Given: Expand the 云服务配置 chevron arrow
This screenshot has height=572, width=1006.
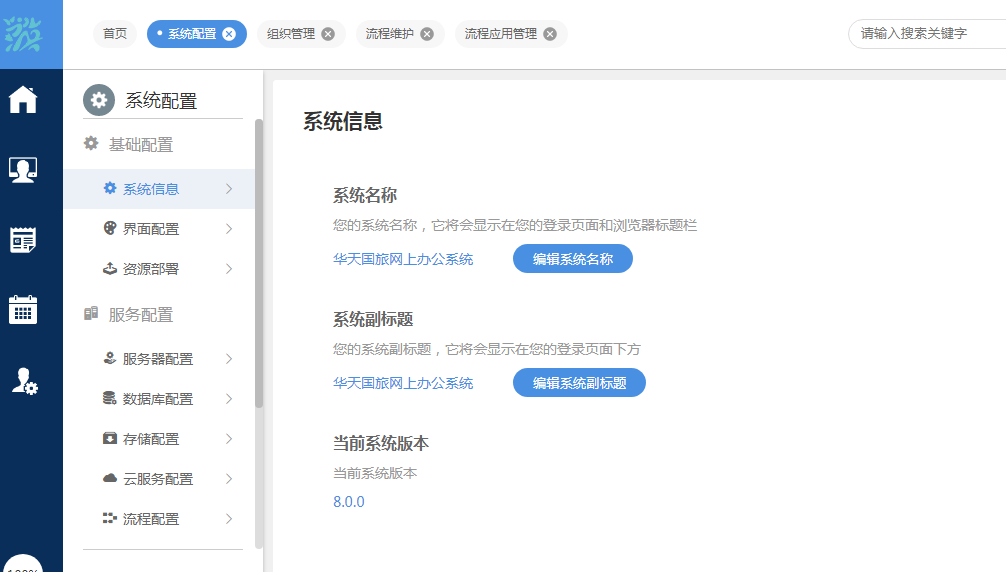Looking at the screenshot, I should [229, 479].
